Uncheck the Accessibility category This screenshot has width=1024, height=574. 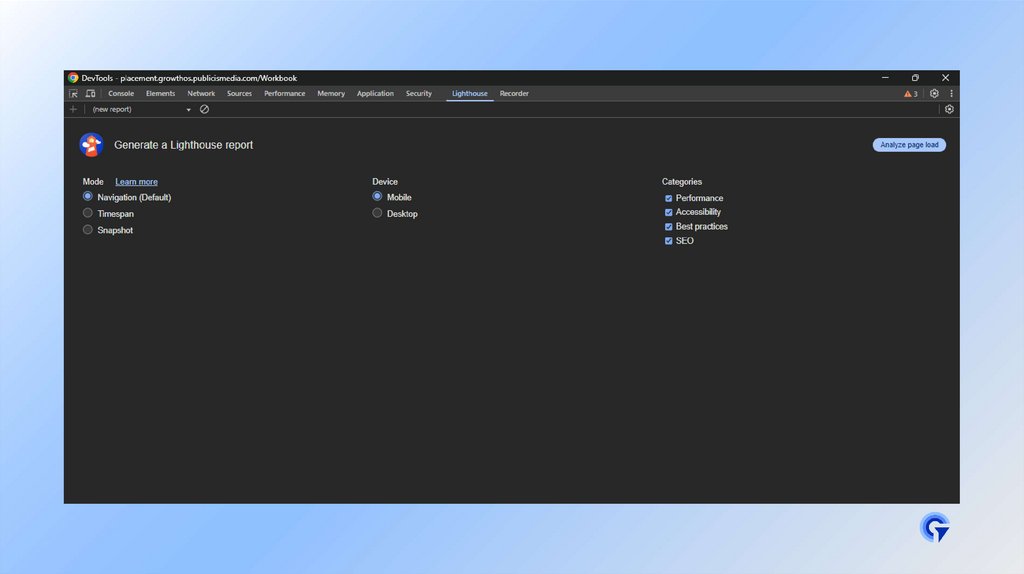[x=668, y=212]
